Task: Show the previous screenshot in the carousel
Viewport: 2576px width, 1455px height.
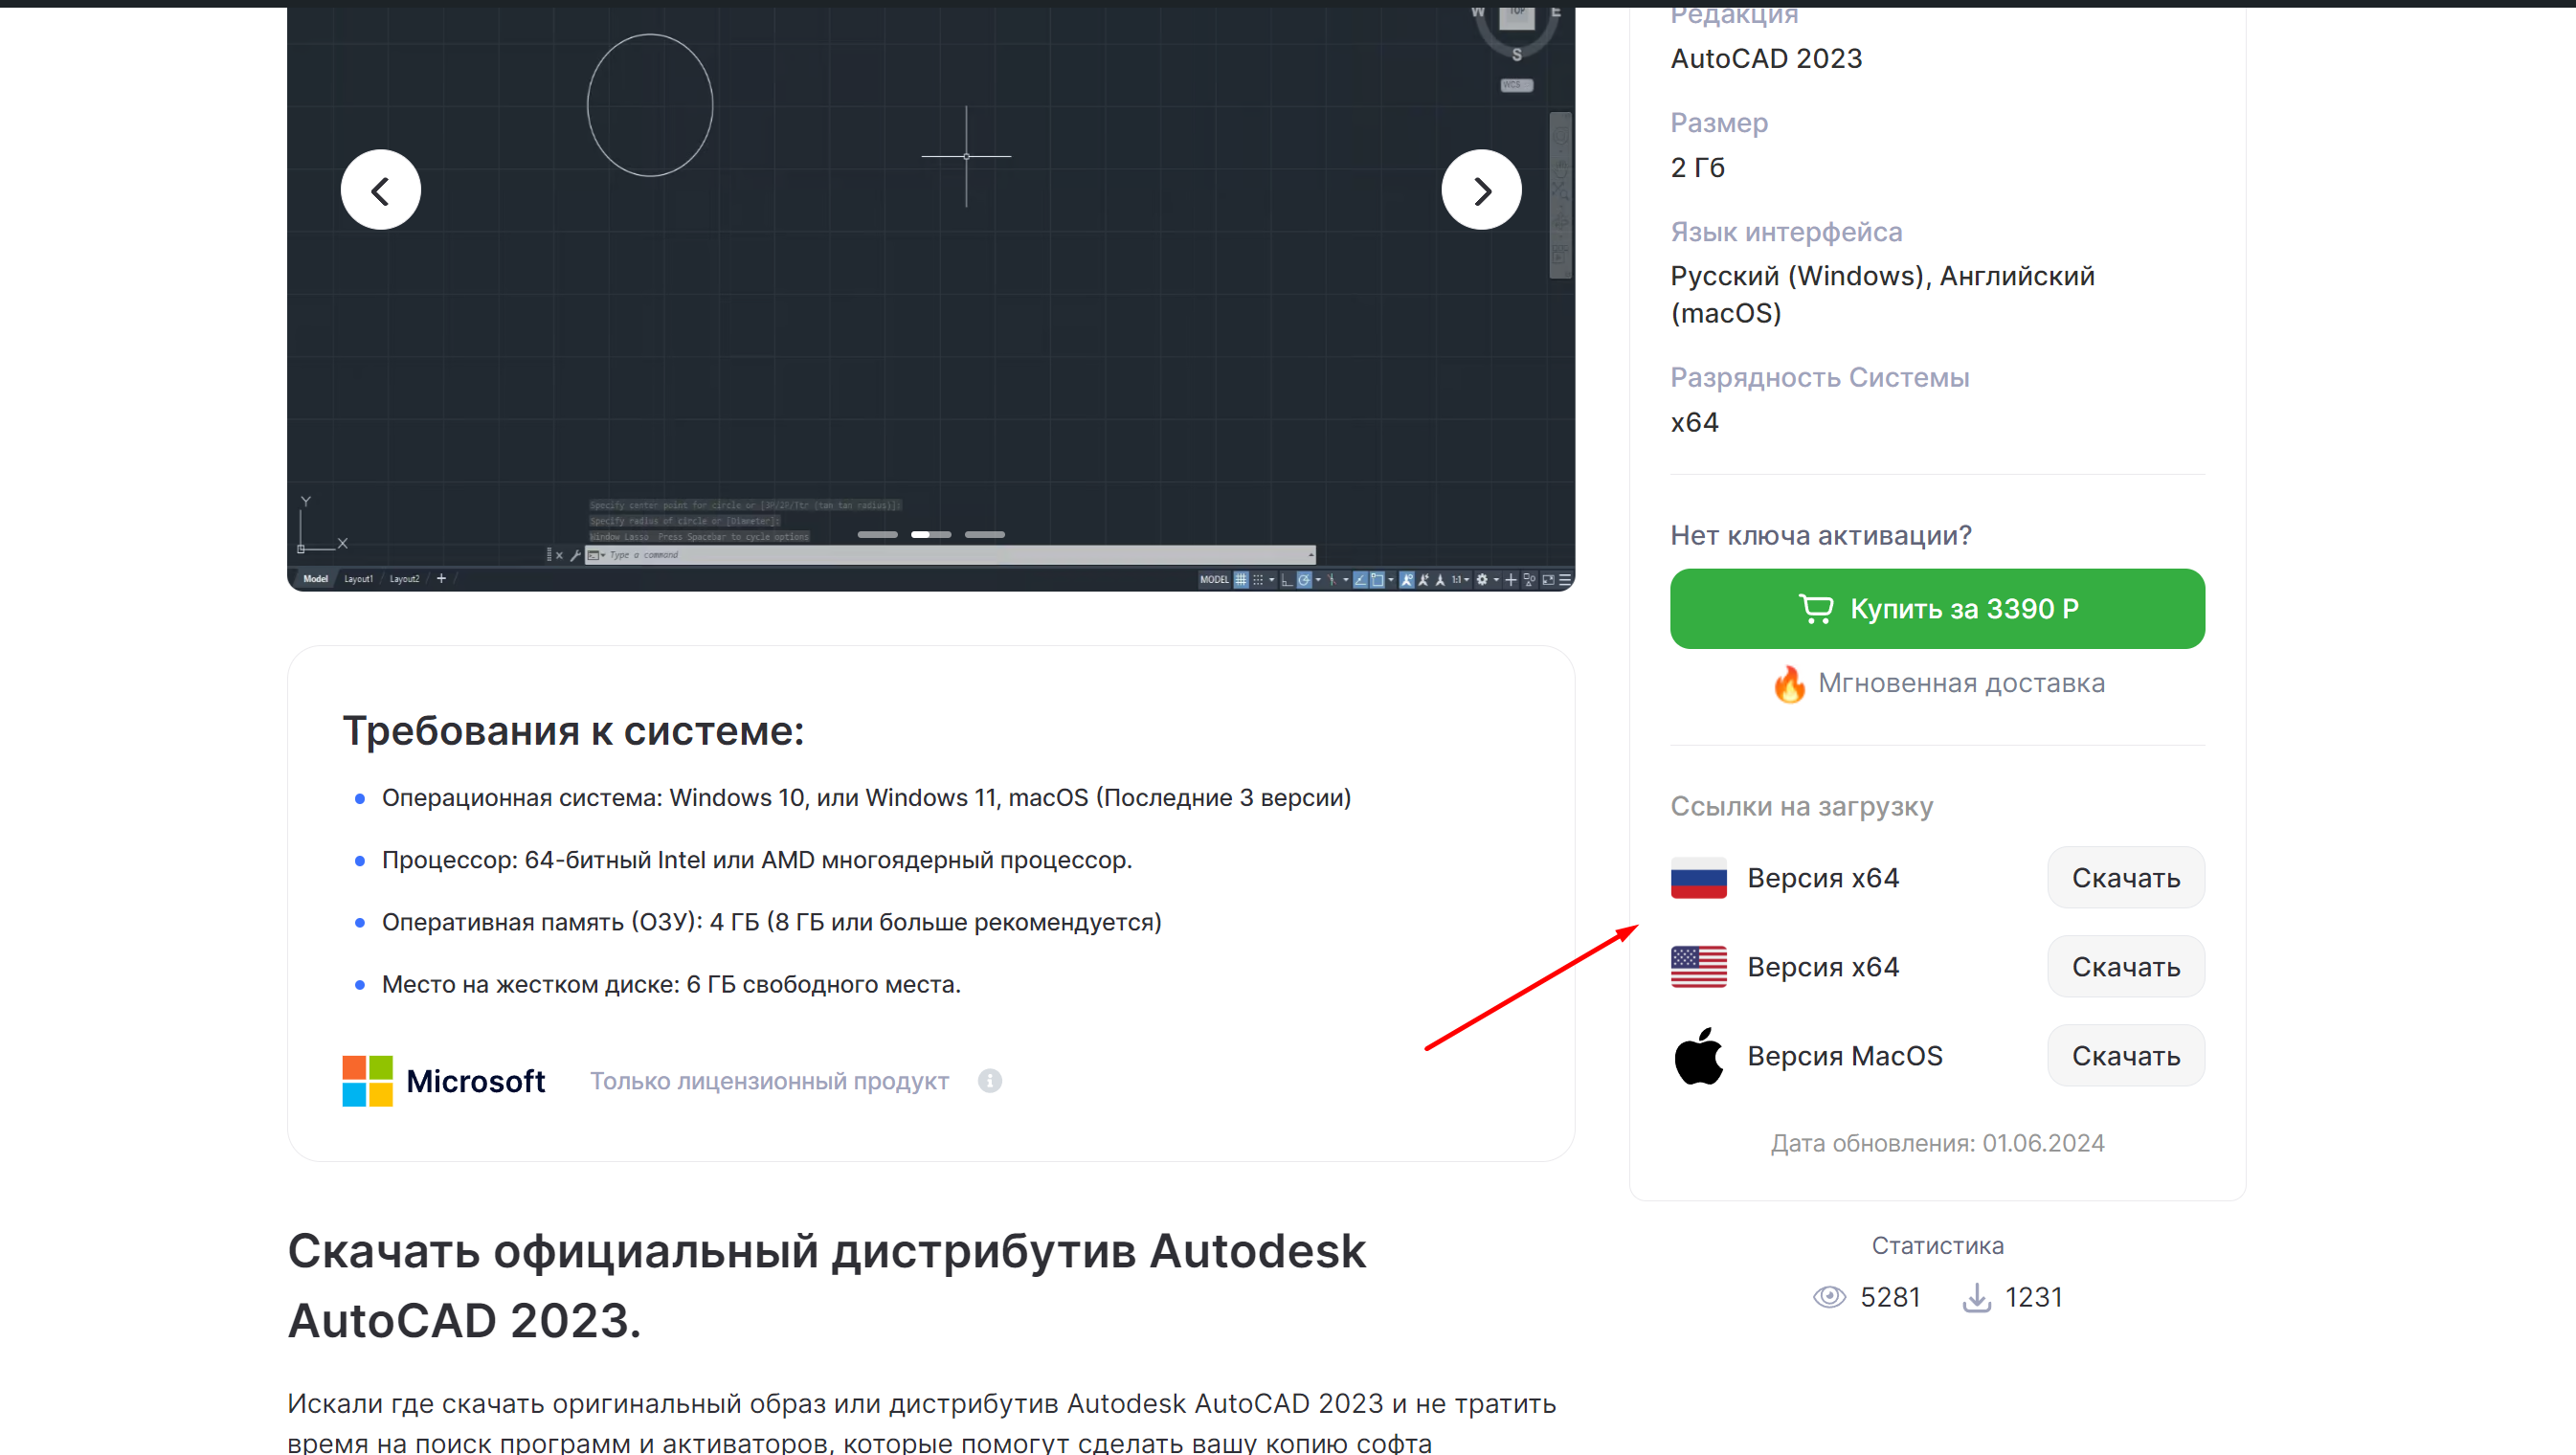Action: click(380, 190)
